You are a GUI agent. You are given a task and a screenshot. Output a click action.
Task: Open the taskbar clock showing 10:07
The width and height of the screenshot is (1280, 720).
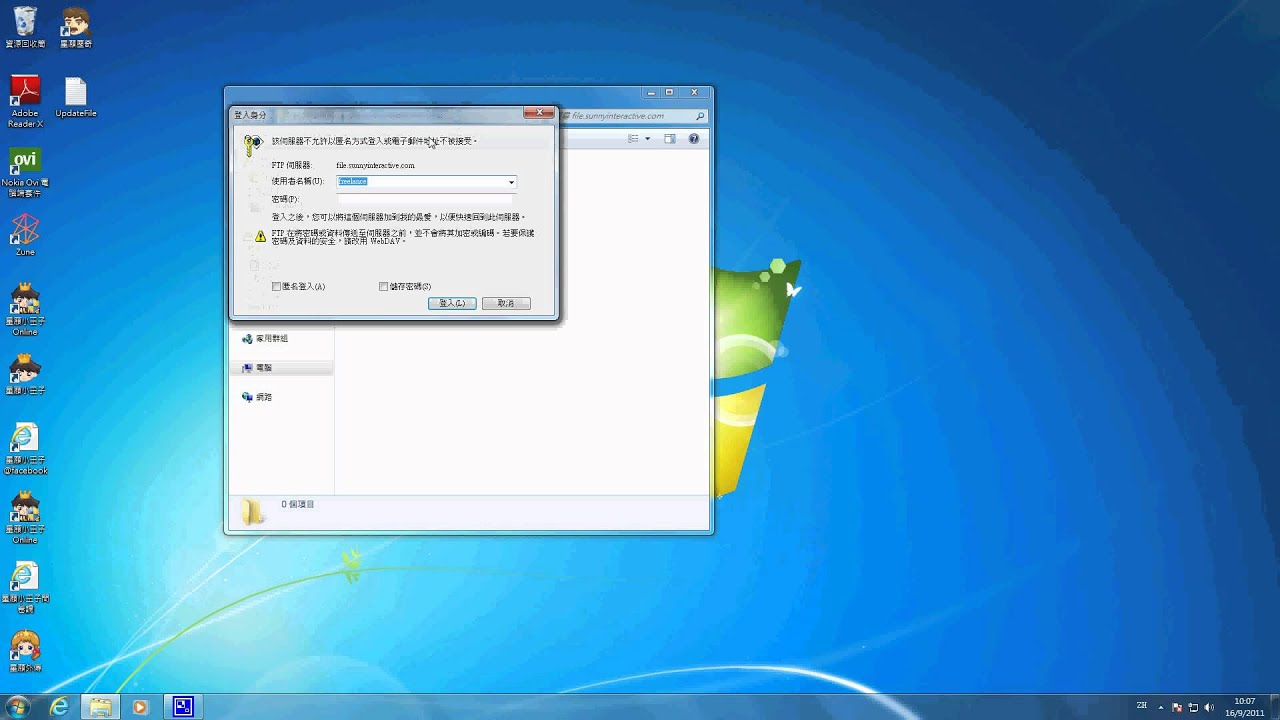coord(1244,707)
